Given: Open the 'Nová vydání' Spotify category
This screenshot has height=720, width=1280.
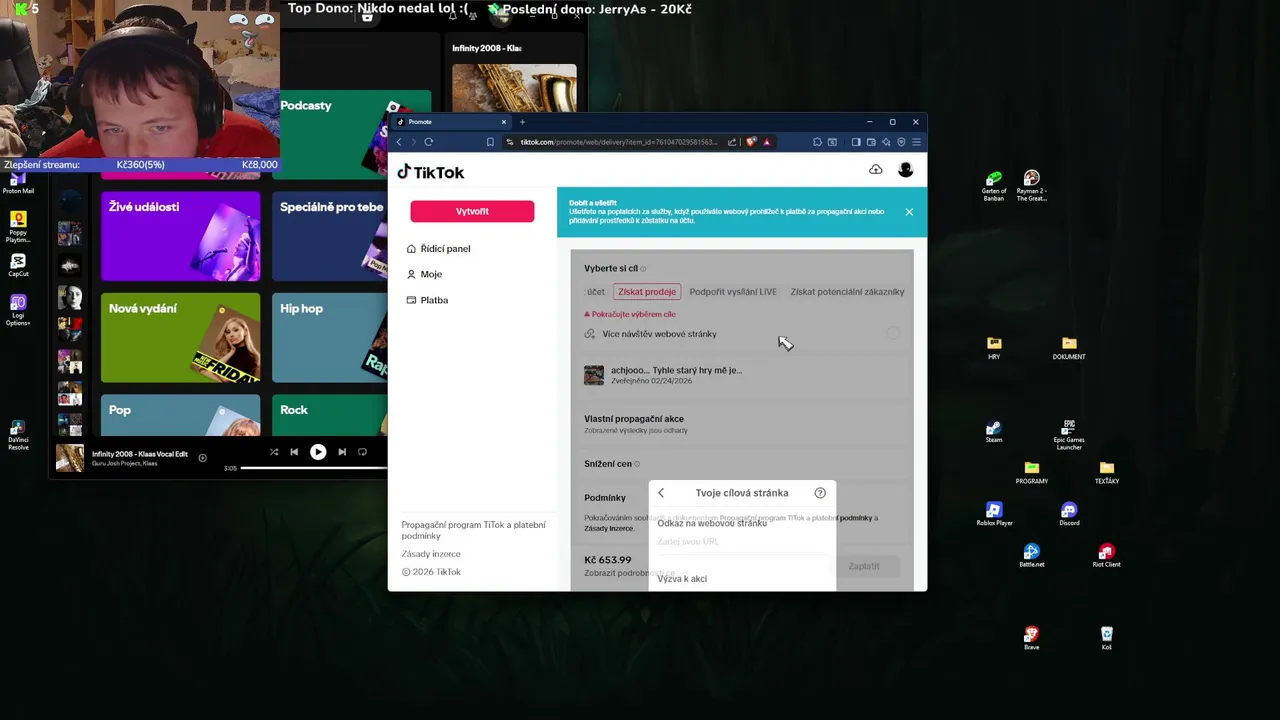Looking at the screenshot, I should point(181,338).
